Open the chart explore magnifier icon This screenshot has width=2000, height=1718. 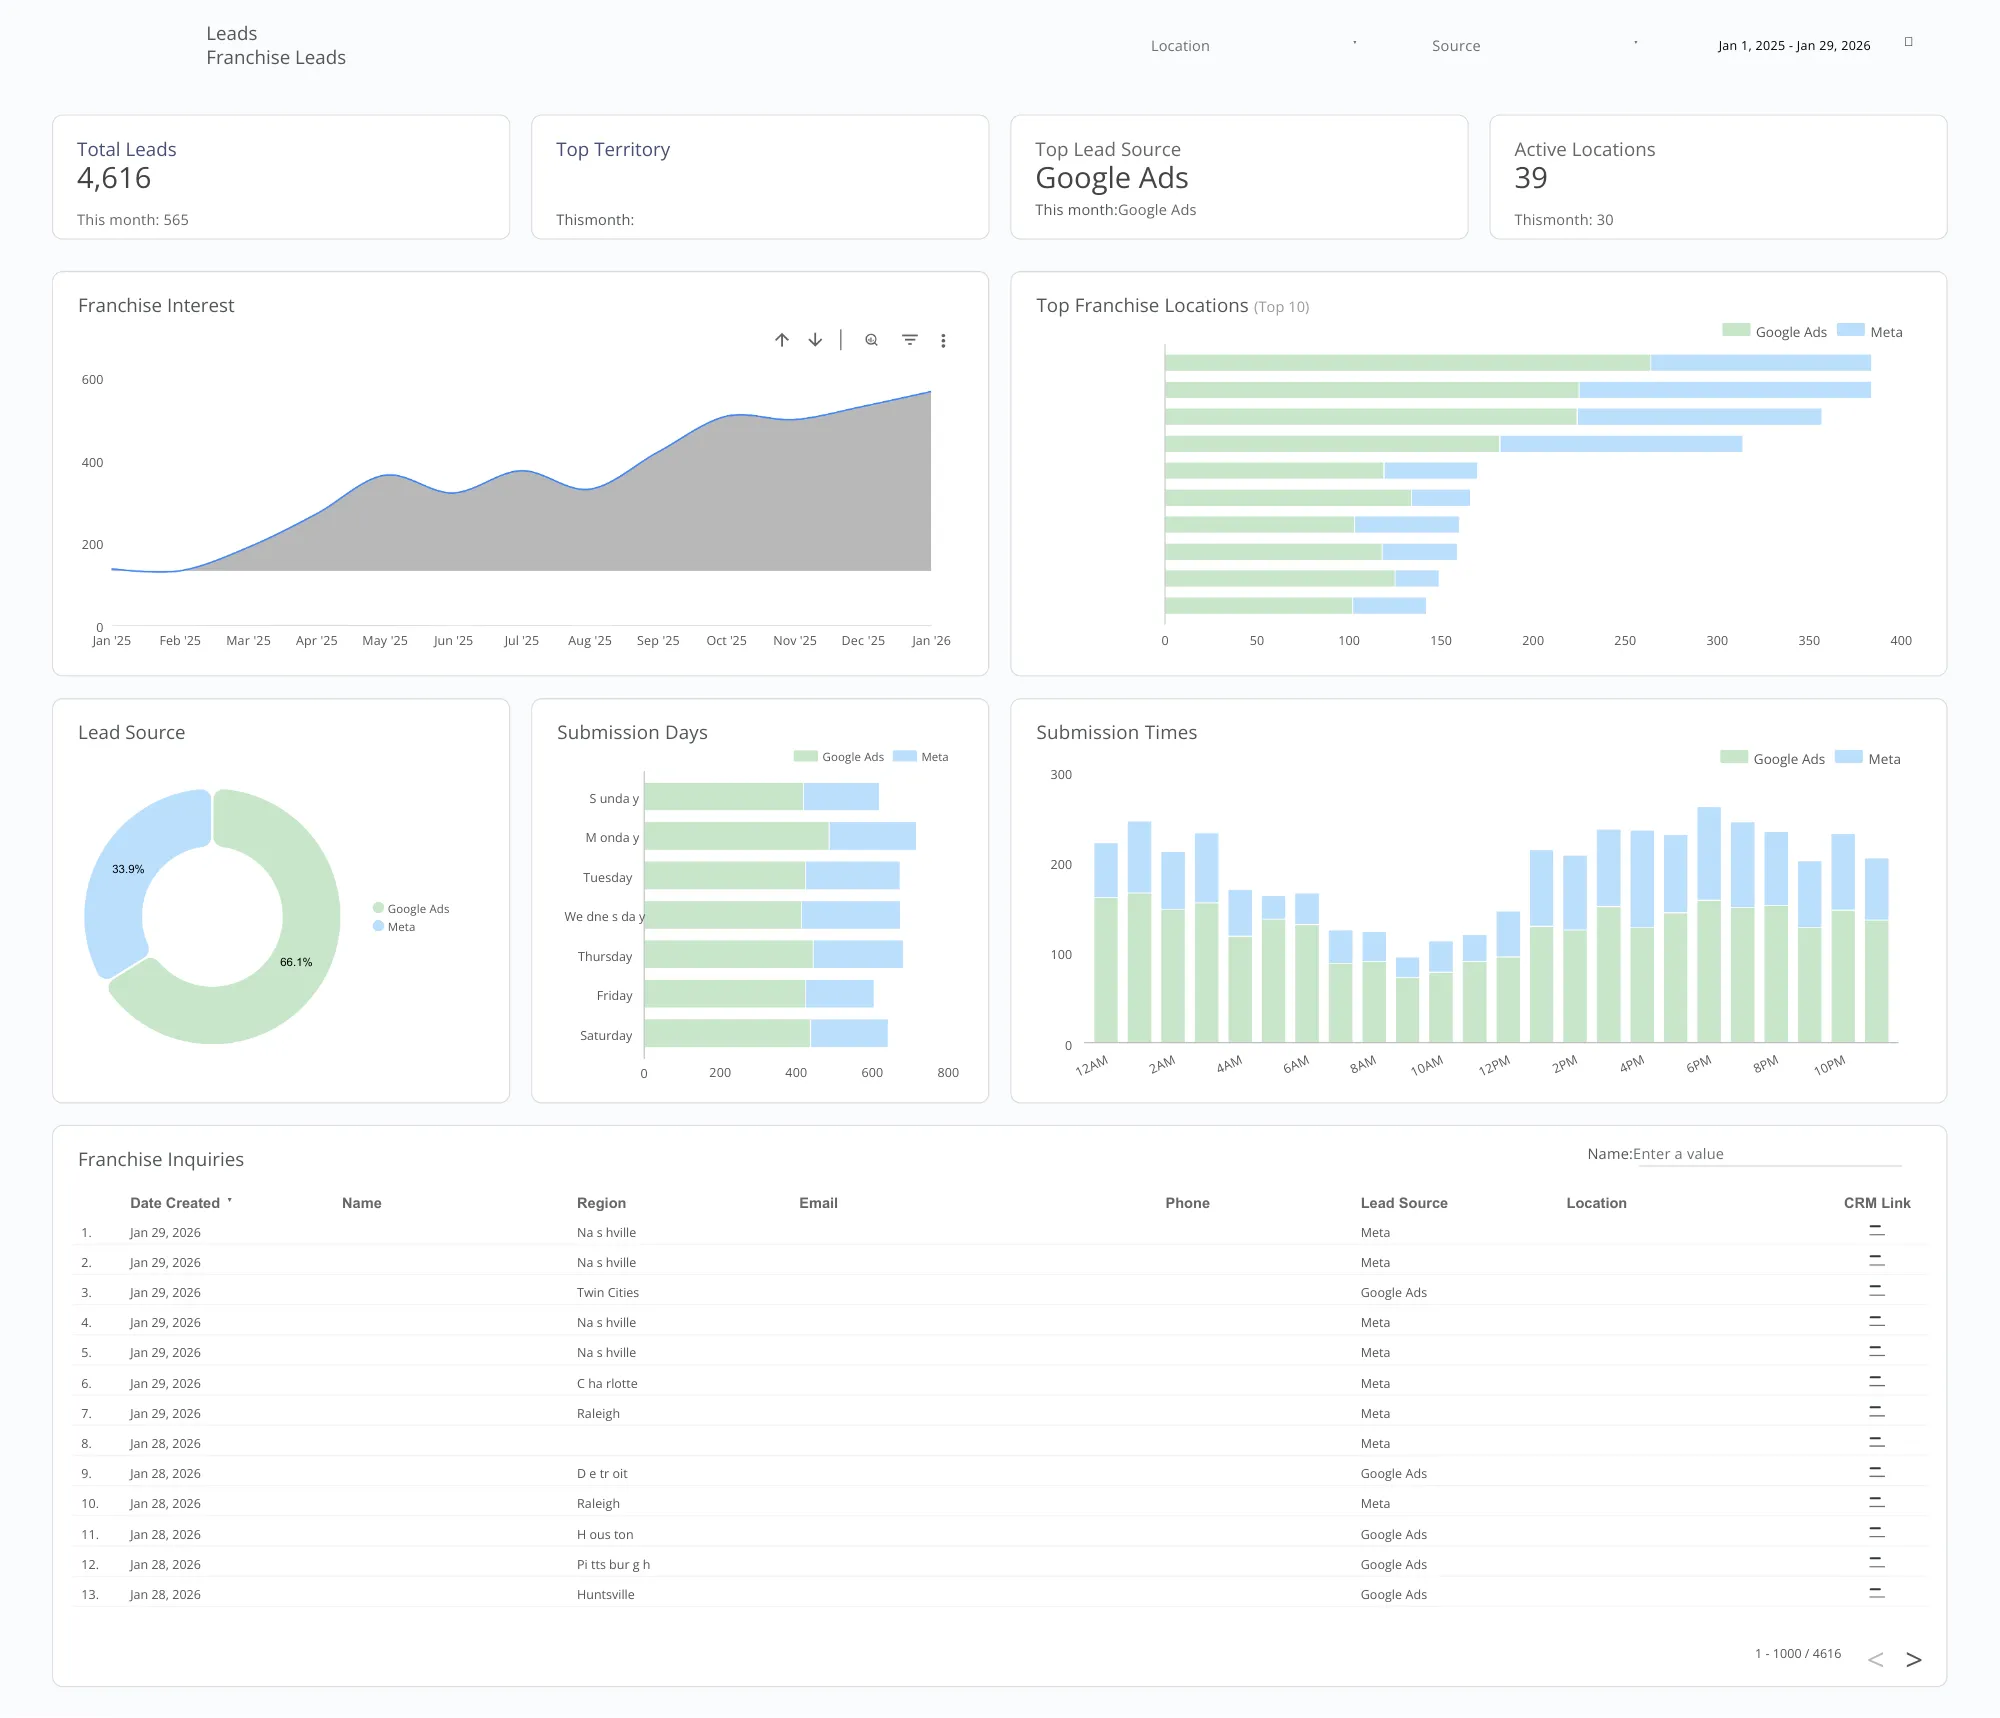872,340
